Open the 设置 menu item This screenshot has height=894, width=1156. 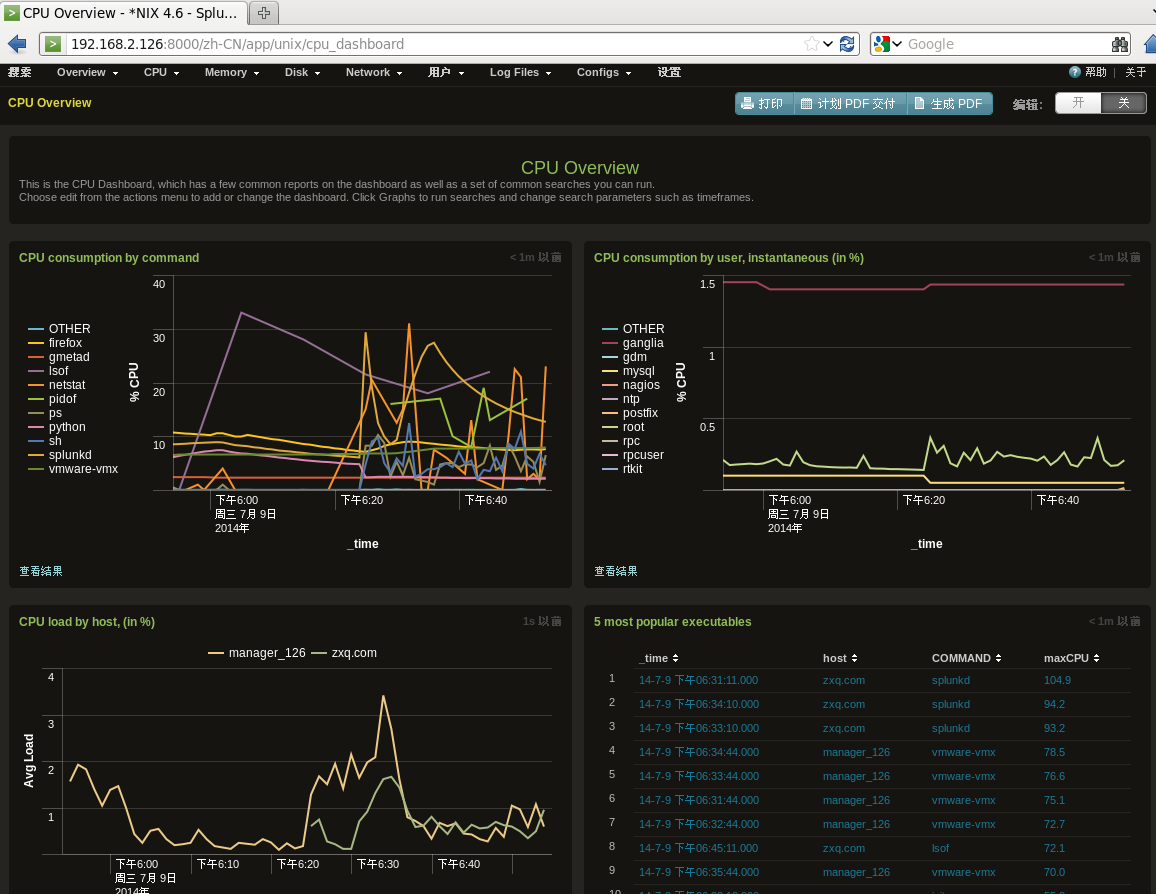coord(669,72)
